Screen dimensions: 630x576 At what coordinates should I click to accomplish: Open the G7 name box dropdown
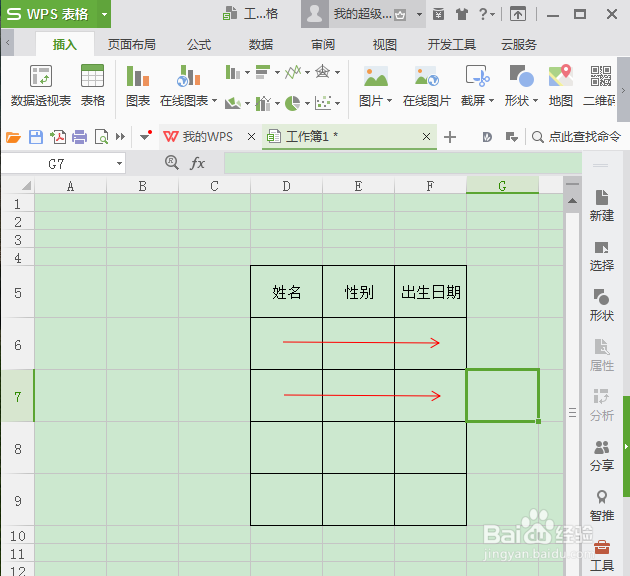[119, 163]
